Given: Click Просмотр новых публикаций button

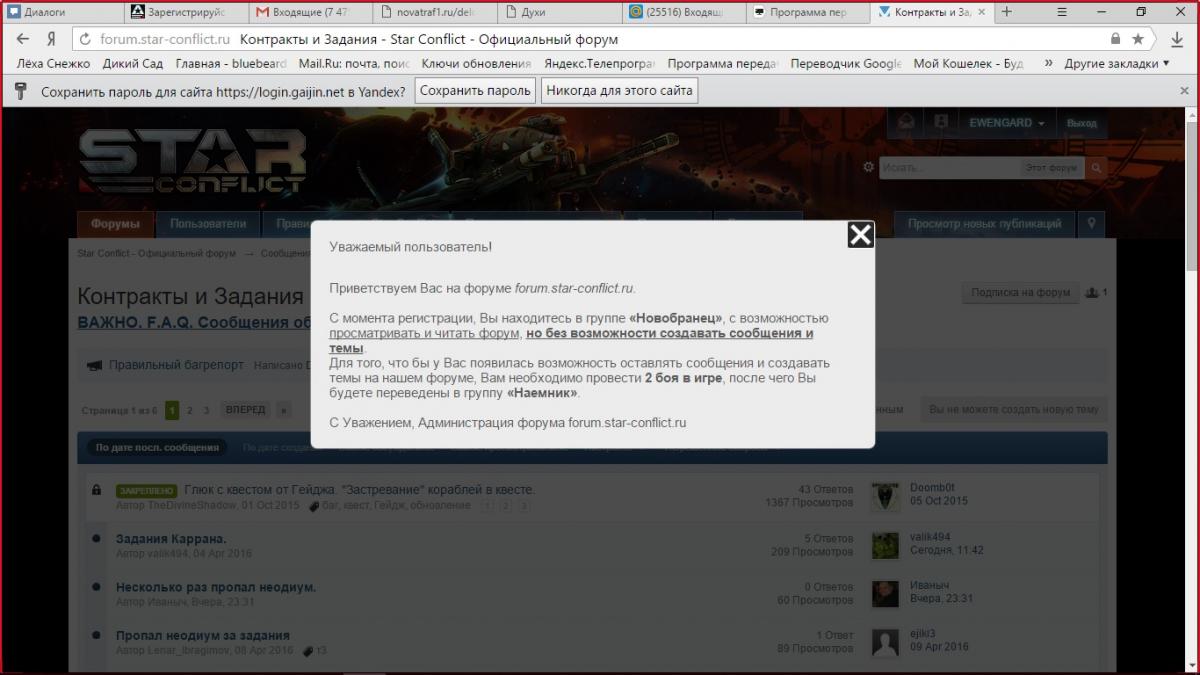Looking at the screenshot, I should 985,224.
